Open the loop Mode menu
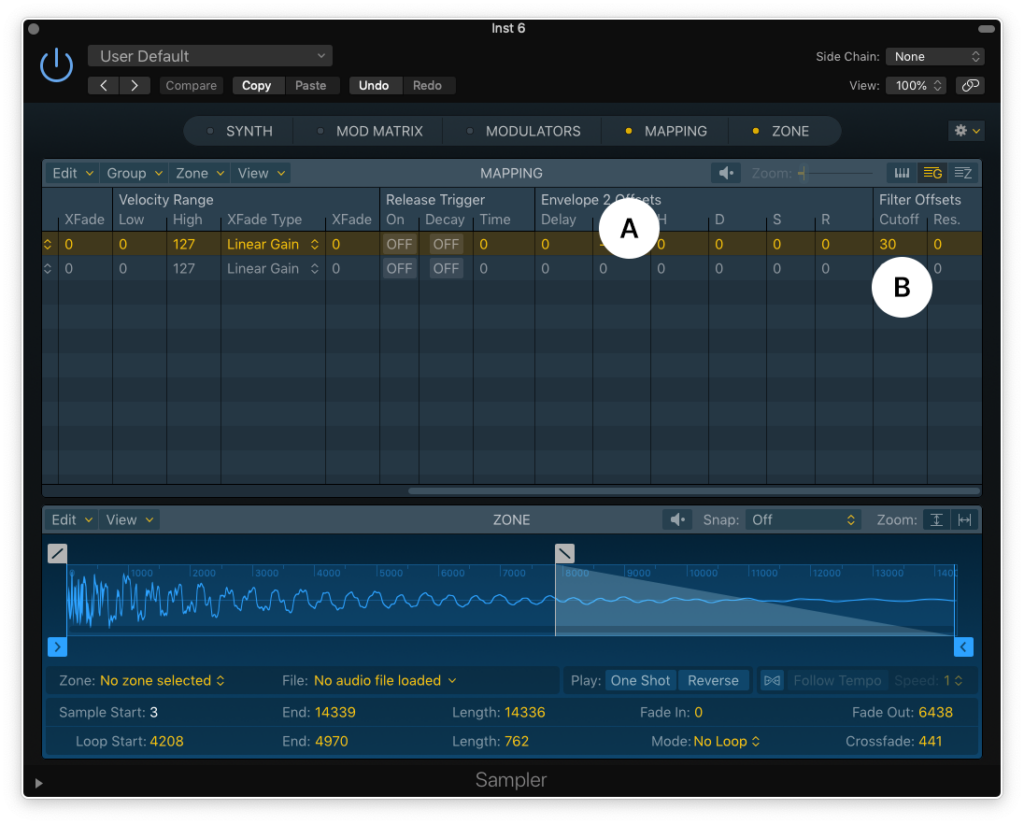 727,741
